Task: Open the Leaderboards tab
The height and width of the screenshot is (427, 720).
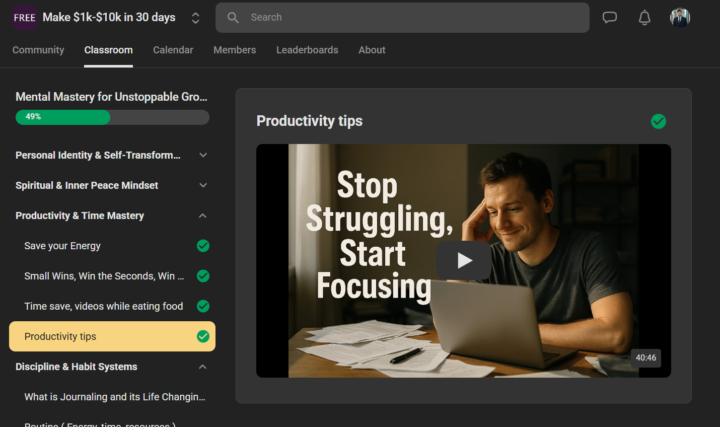Action: click(307, 50)
